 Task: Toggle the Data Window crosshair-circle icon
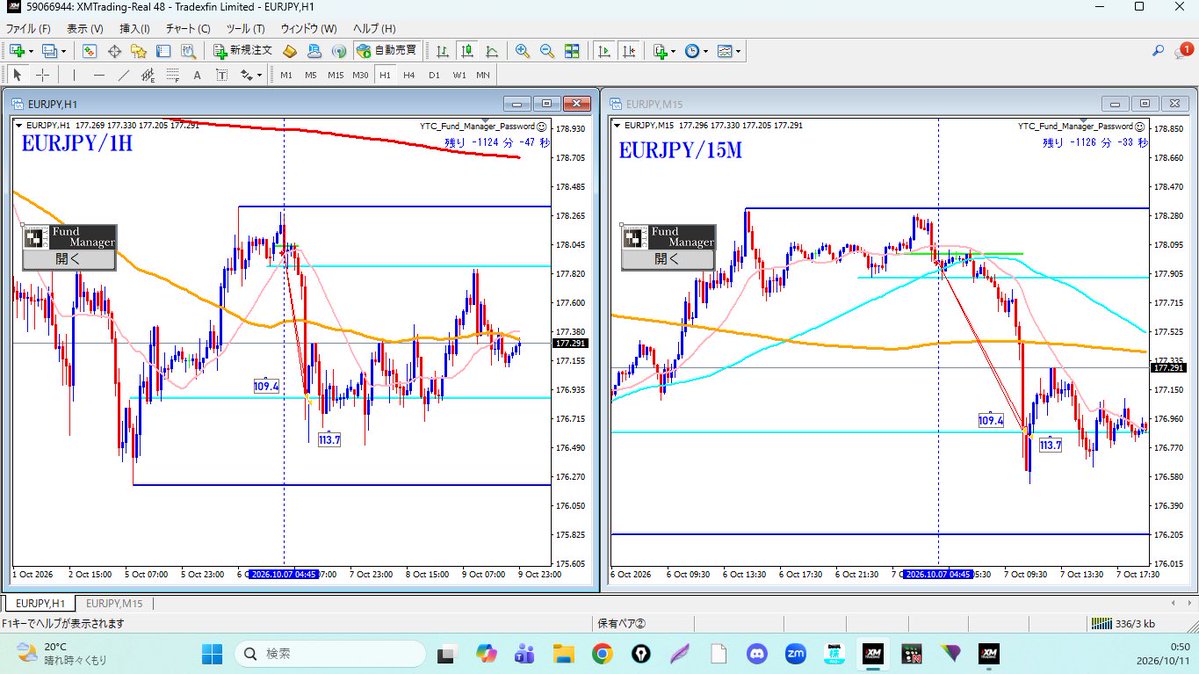click(114, 51)
